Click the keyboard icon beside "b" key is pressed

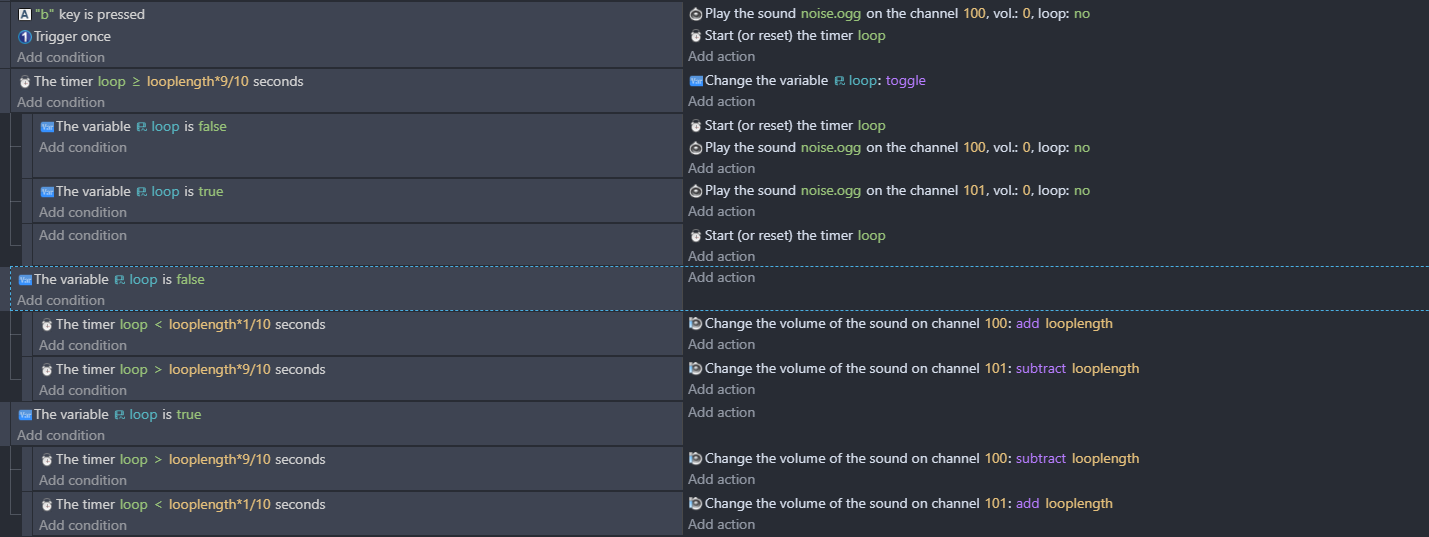tap(25, 15)
